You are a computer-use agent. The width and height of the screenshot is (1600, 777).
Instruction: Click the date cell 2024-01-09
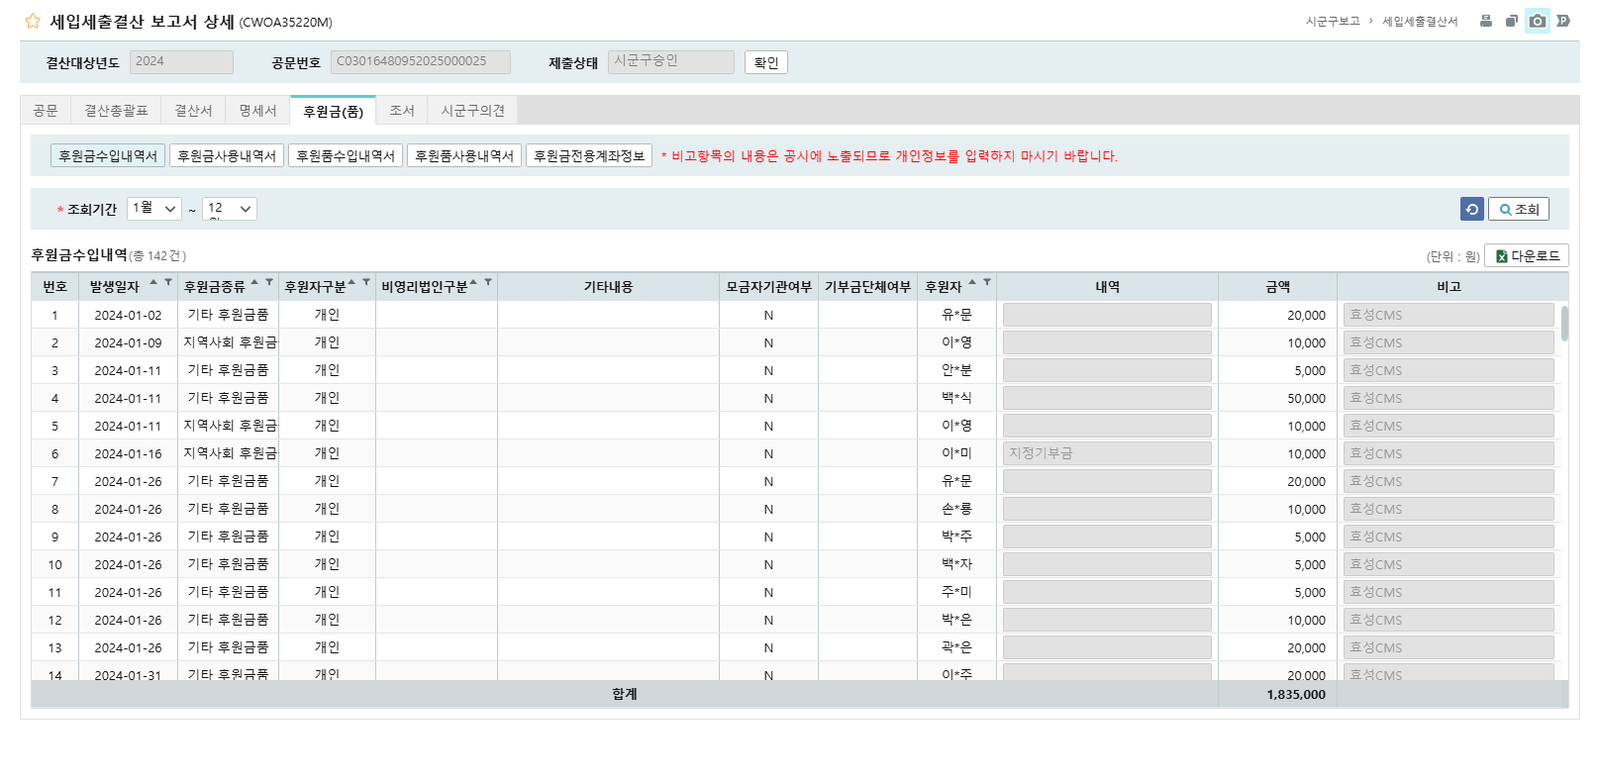coord(128,343)
